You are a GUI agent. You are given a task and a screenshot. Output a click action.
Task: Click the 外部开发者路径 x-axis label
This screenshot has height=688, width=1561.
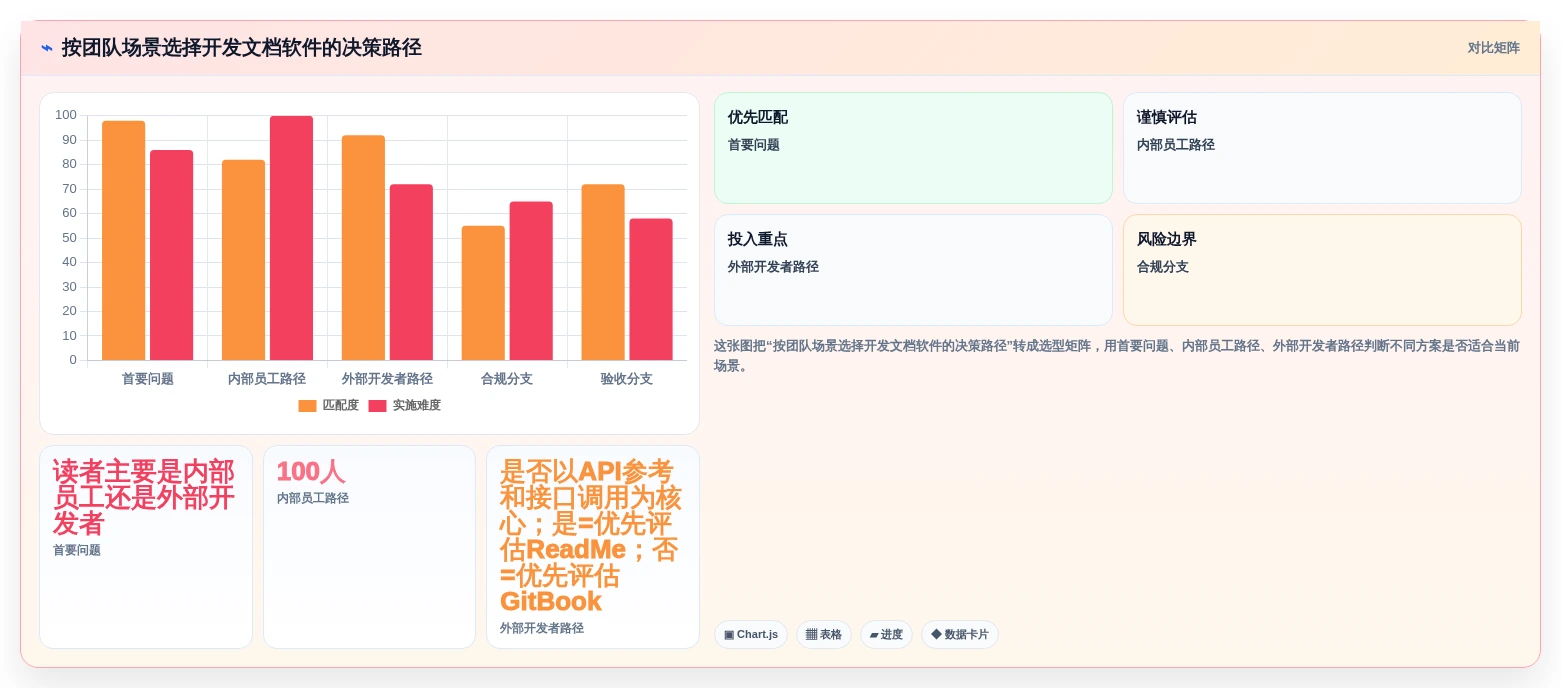tap(387, 379)
